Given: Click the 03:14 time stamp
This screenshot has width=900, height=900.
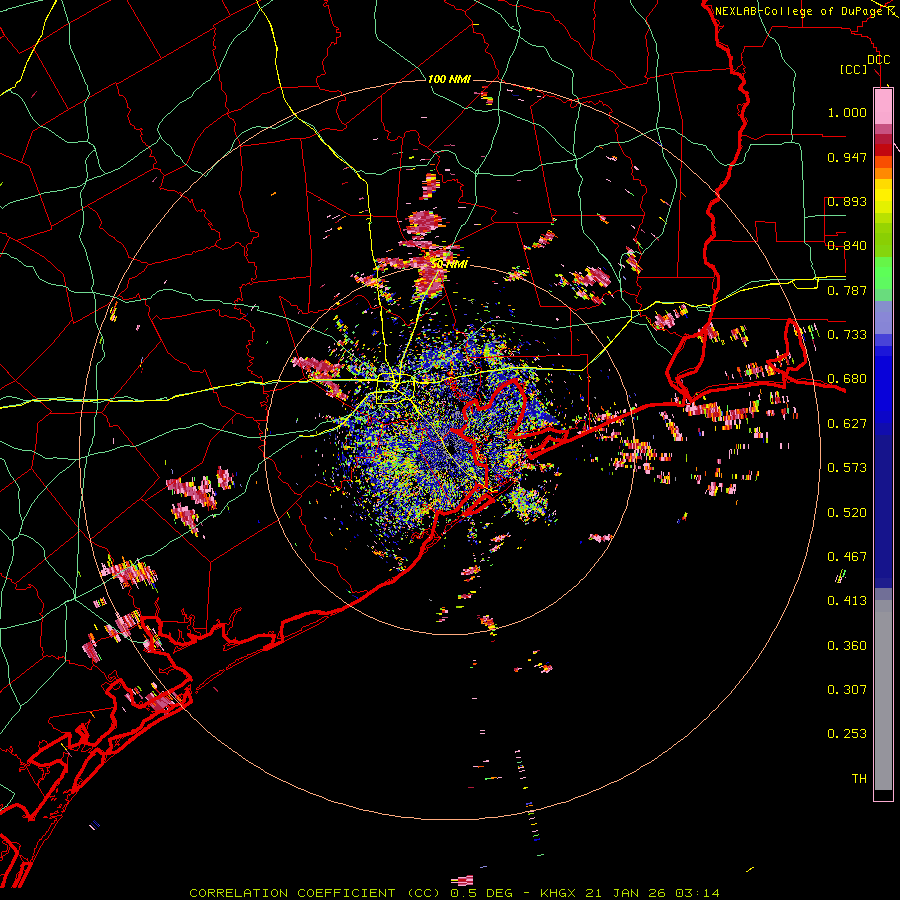Looking at the screenshot, I should point(697,893).
